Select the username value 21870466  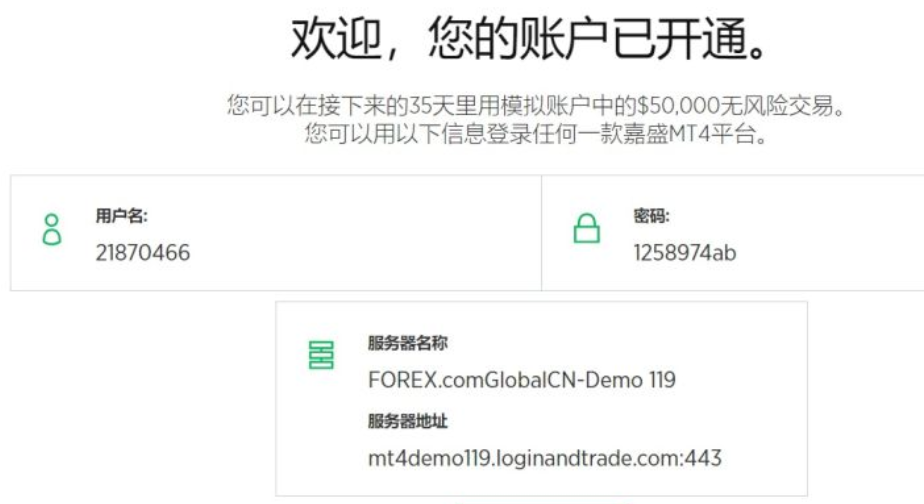(143, 253)
